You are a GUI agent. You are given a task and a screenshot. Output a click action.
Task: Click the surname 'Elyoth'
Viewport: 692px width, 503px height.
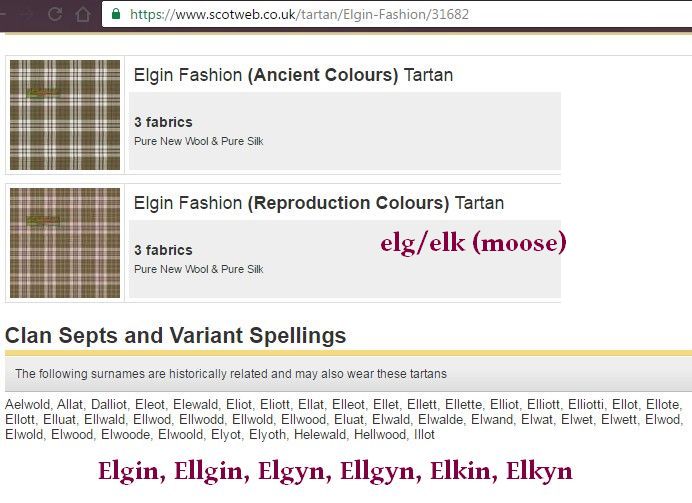point(267,435)
